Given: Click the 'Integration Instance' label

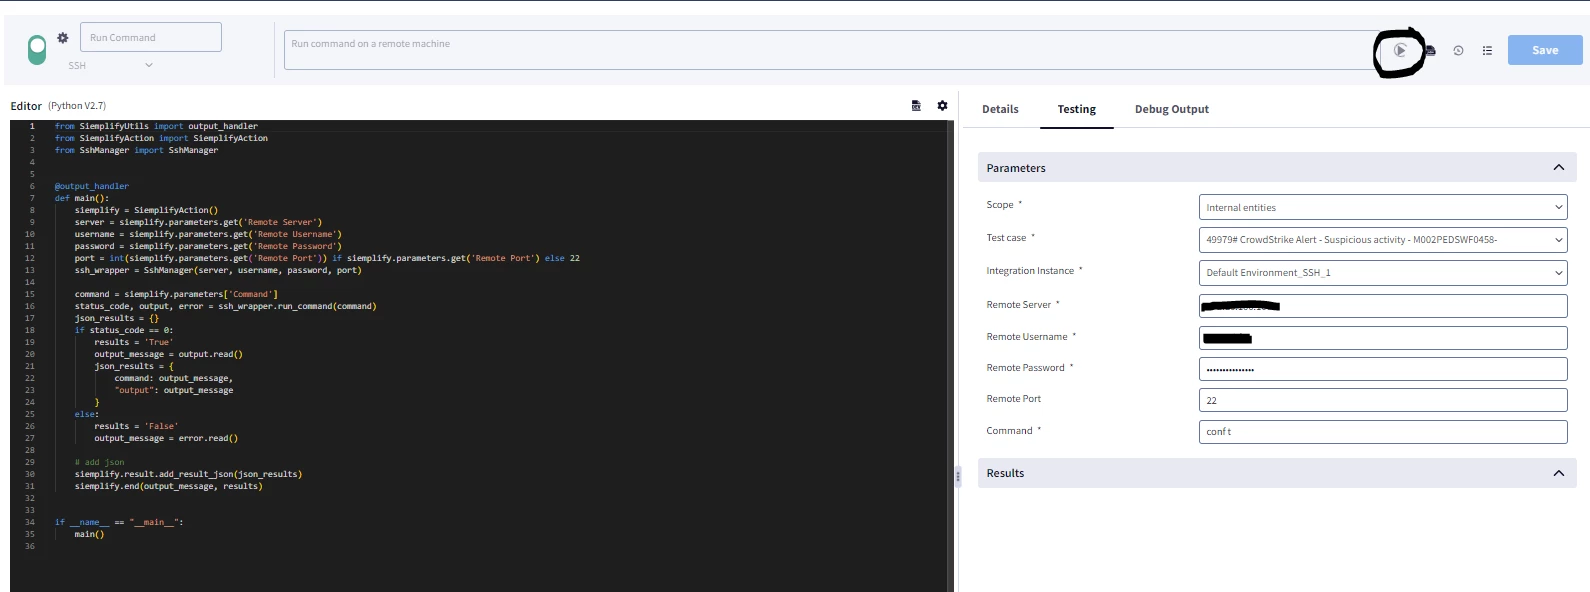Looking at the screenshot, I should coord(1030,271).
